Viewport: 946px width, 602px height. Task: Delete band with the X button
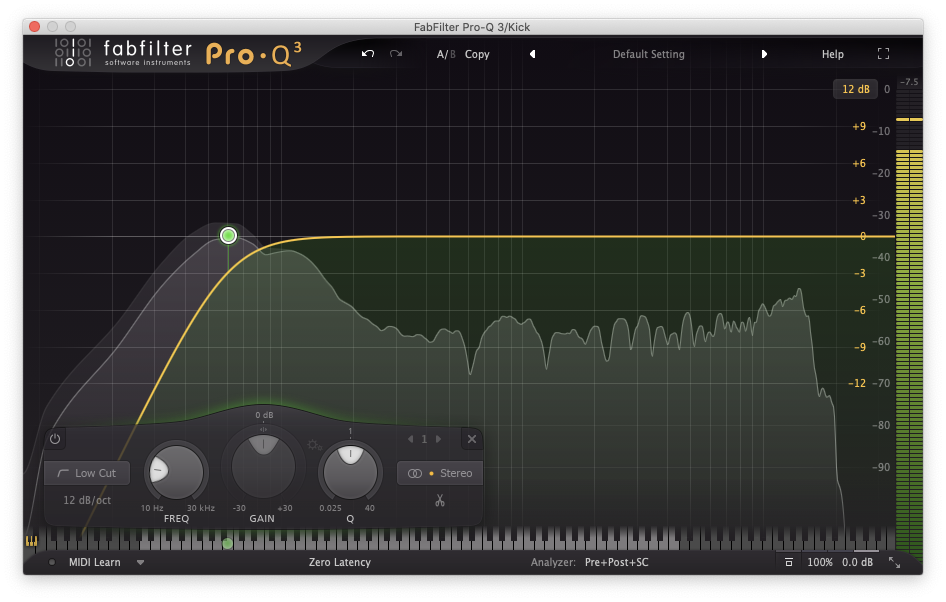472,439
